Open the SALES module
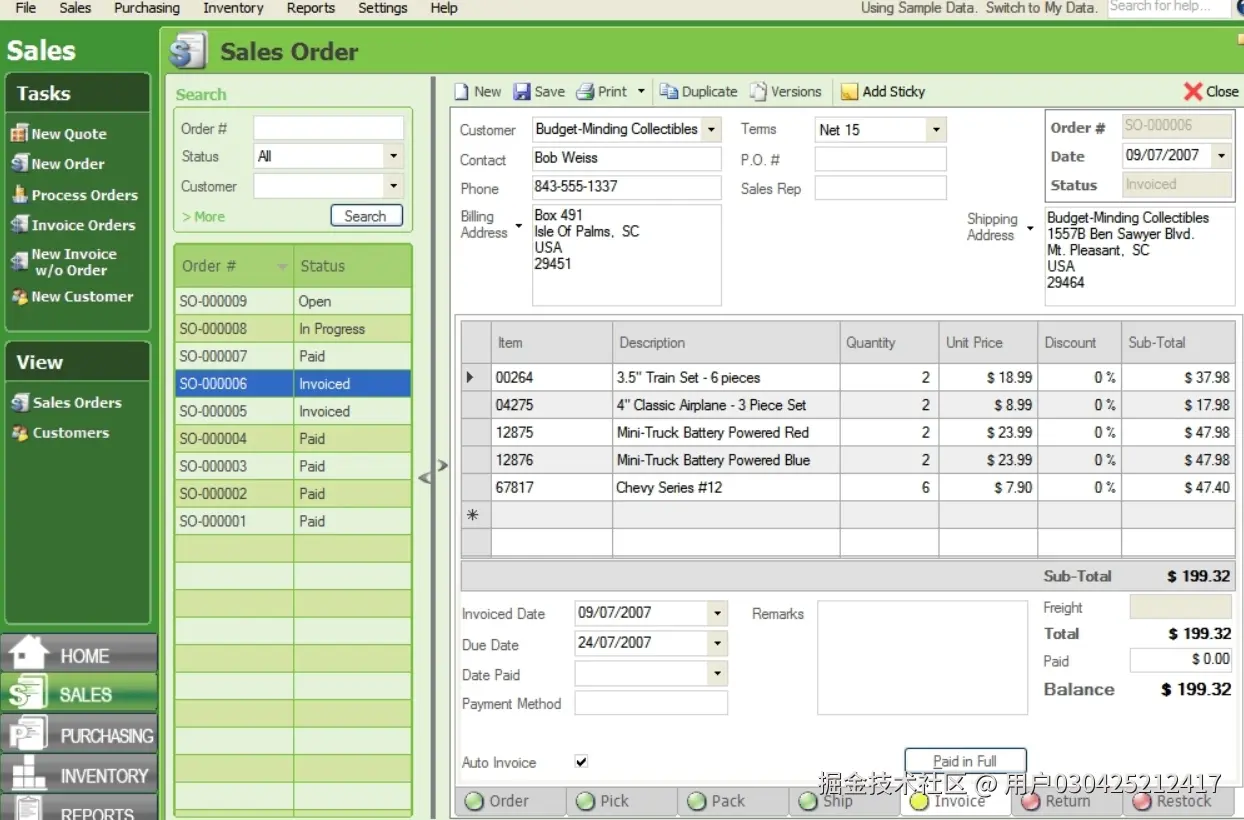Viewport: 1244px width, 820px height. point(79,694)
